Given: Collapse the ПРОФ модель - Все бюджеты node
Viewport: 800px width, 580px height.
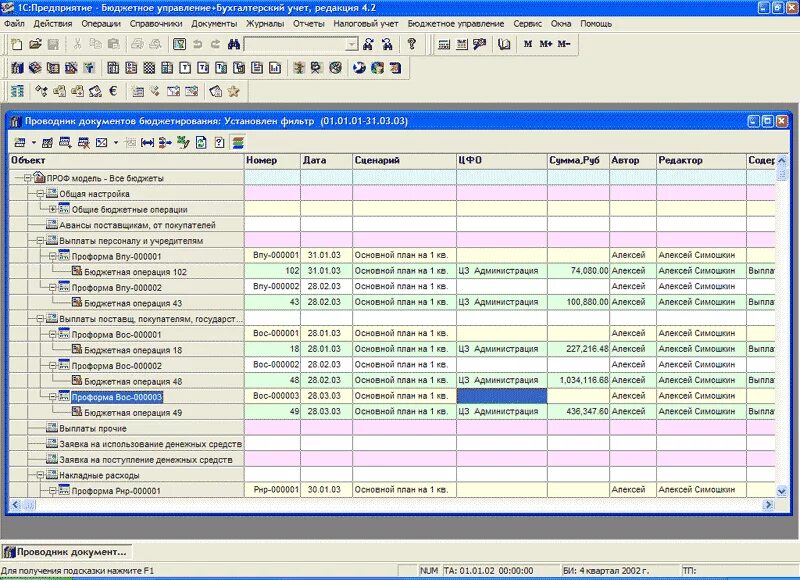Looking at the screenshot, I should pos(28,178).
